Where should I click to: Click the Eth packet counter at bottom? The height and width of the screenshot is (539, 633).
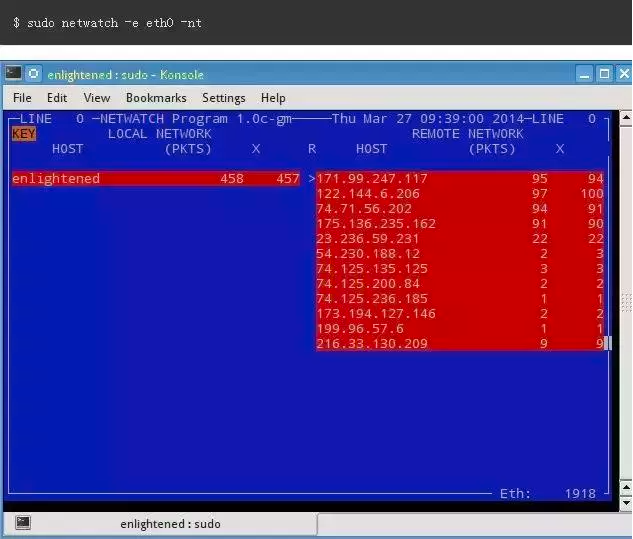(579, 493)
